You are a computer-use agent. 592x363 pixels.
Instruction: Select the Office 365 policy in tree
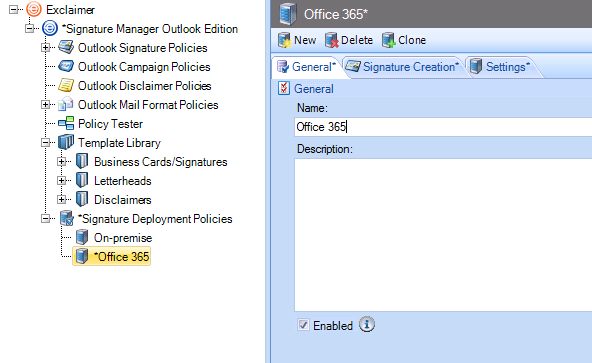click(121, 256)
